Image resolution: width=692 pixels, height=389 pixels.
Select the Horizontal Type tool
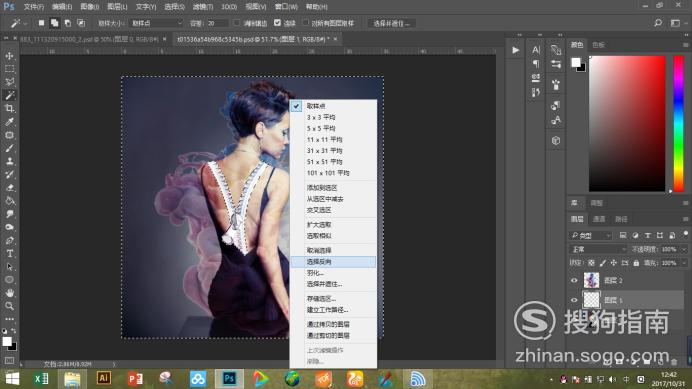[9, 254]
